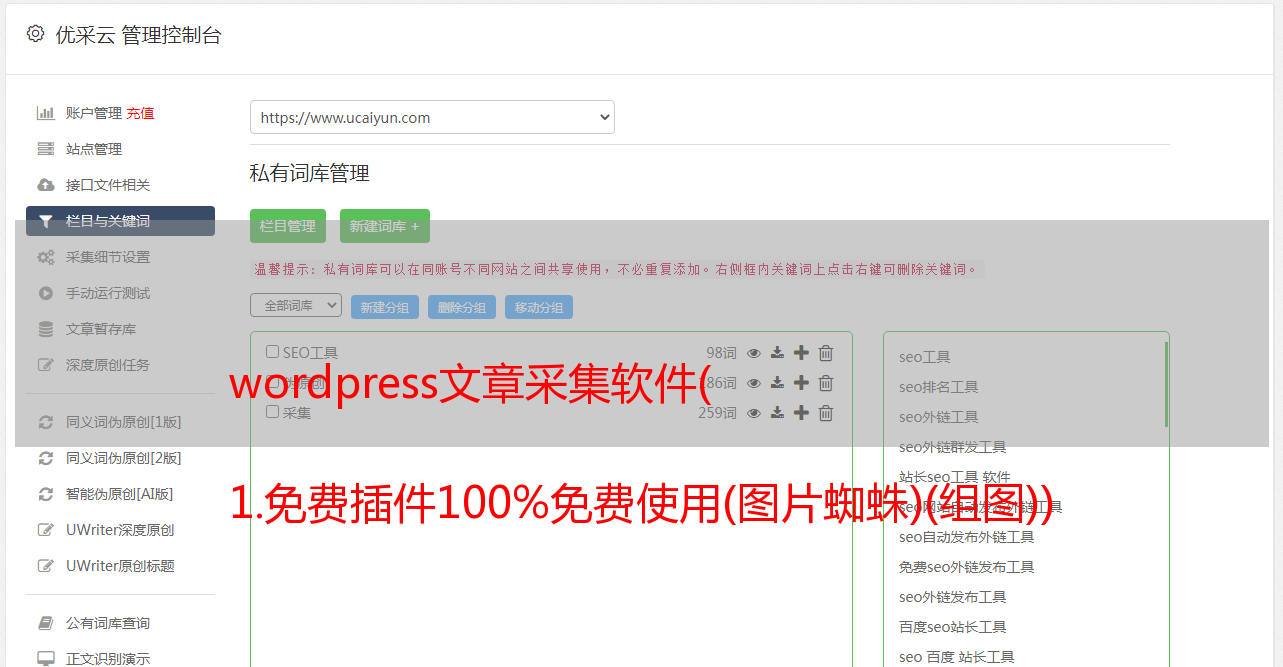Click the edit icon for UWriter深度原创

[45, 530]
